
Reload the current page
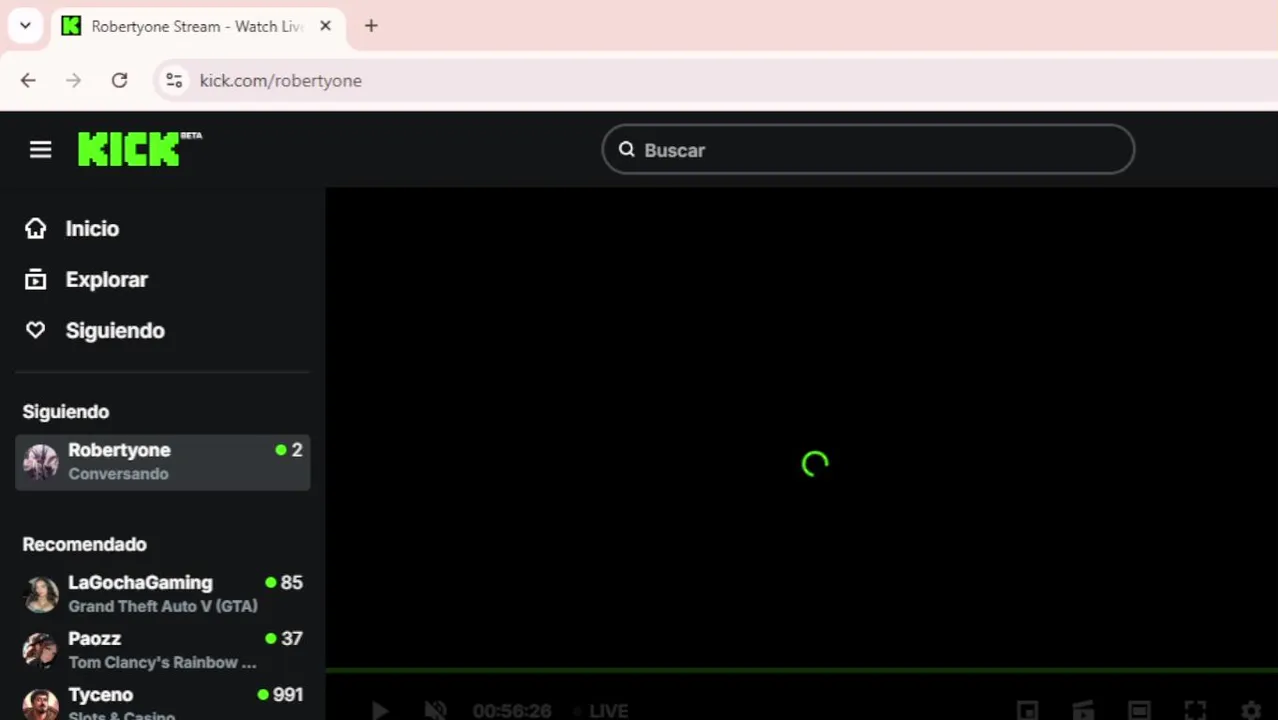(119, 81)
